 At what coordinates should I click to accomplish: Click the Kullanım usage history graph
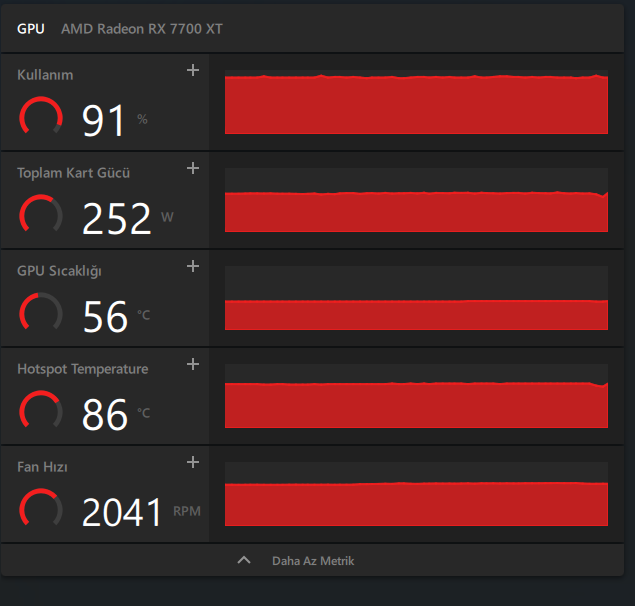(416, 102)
